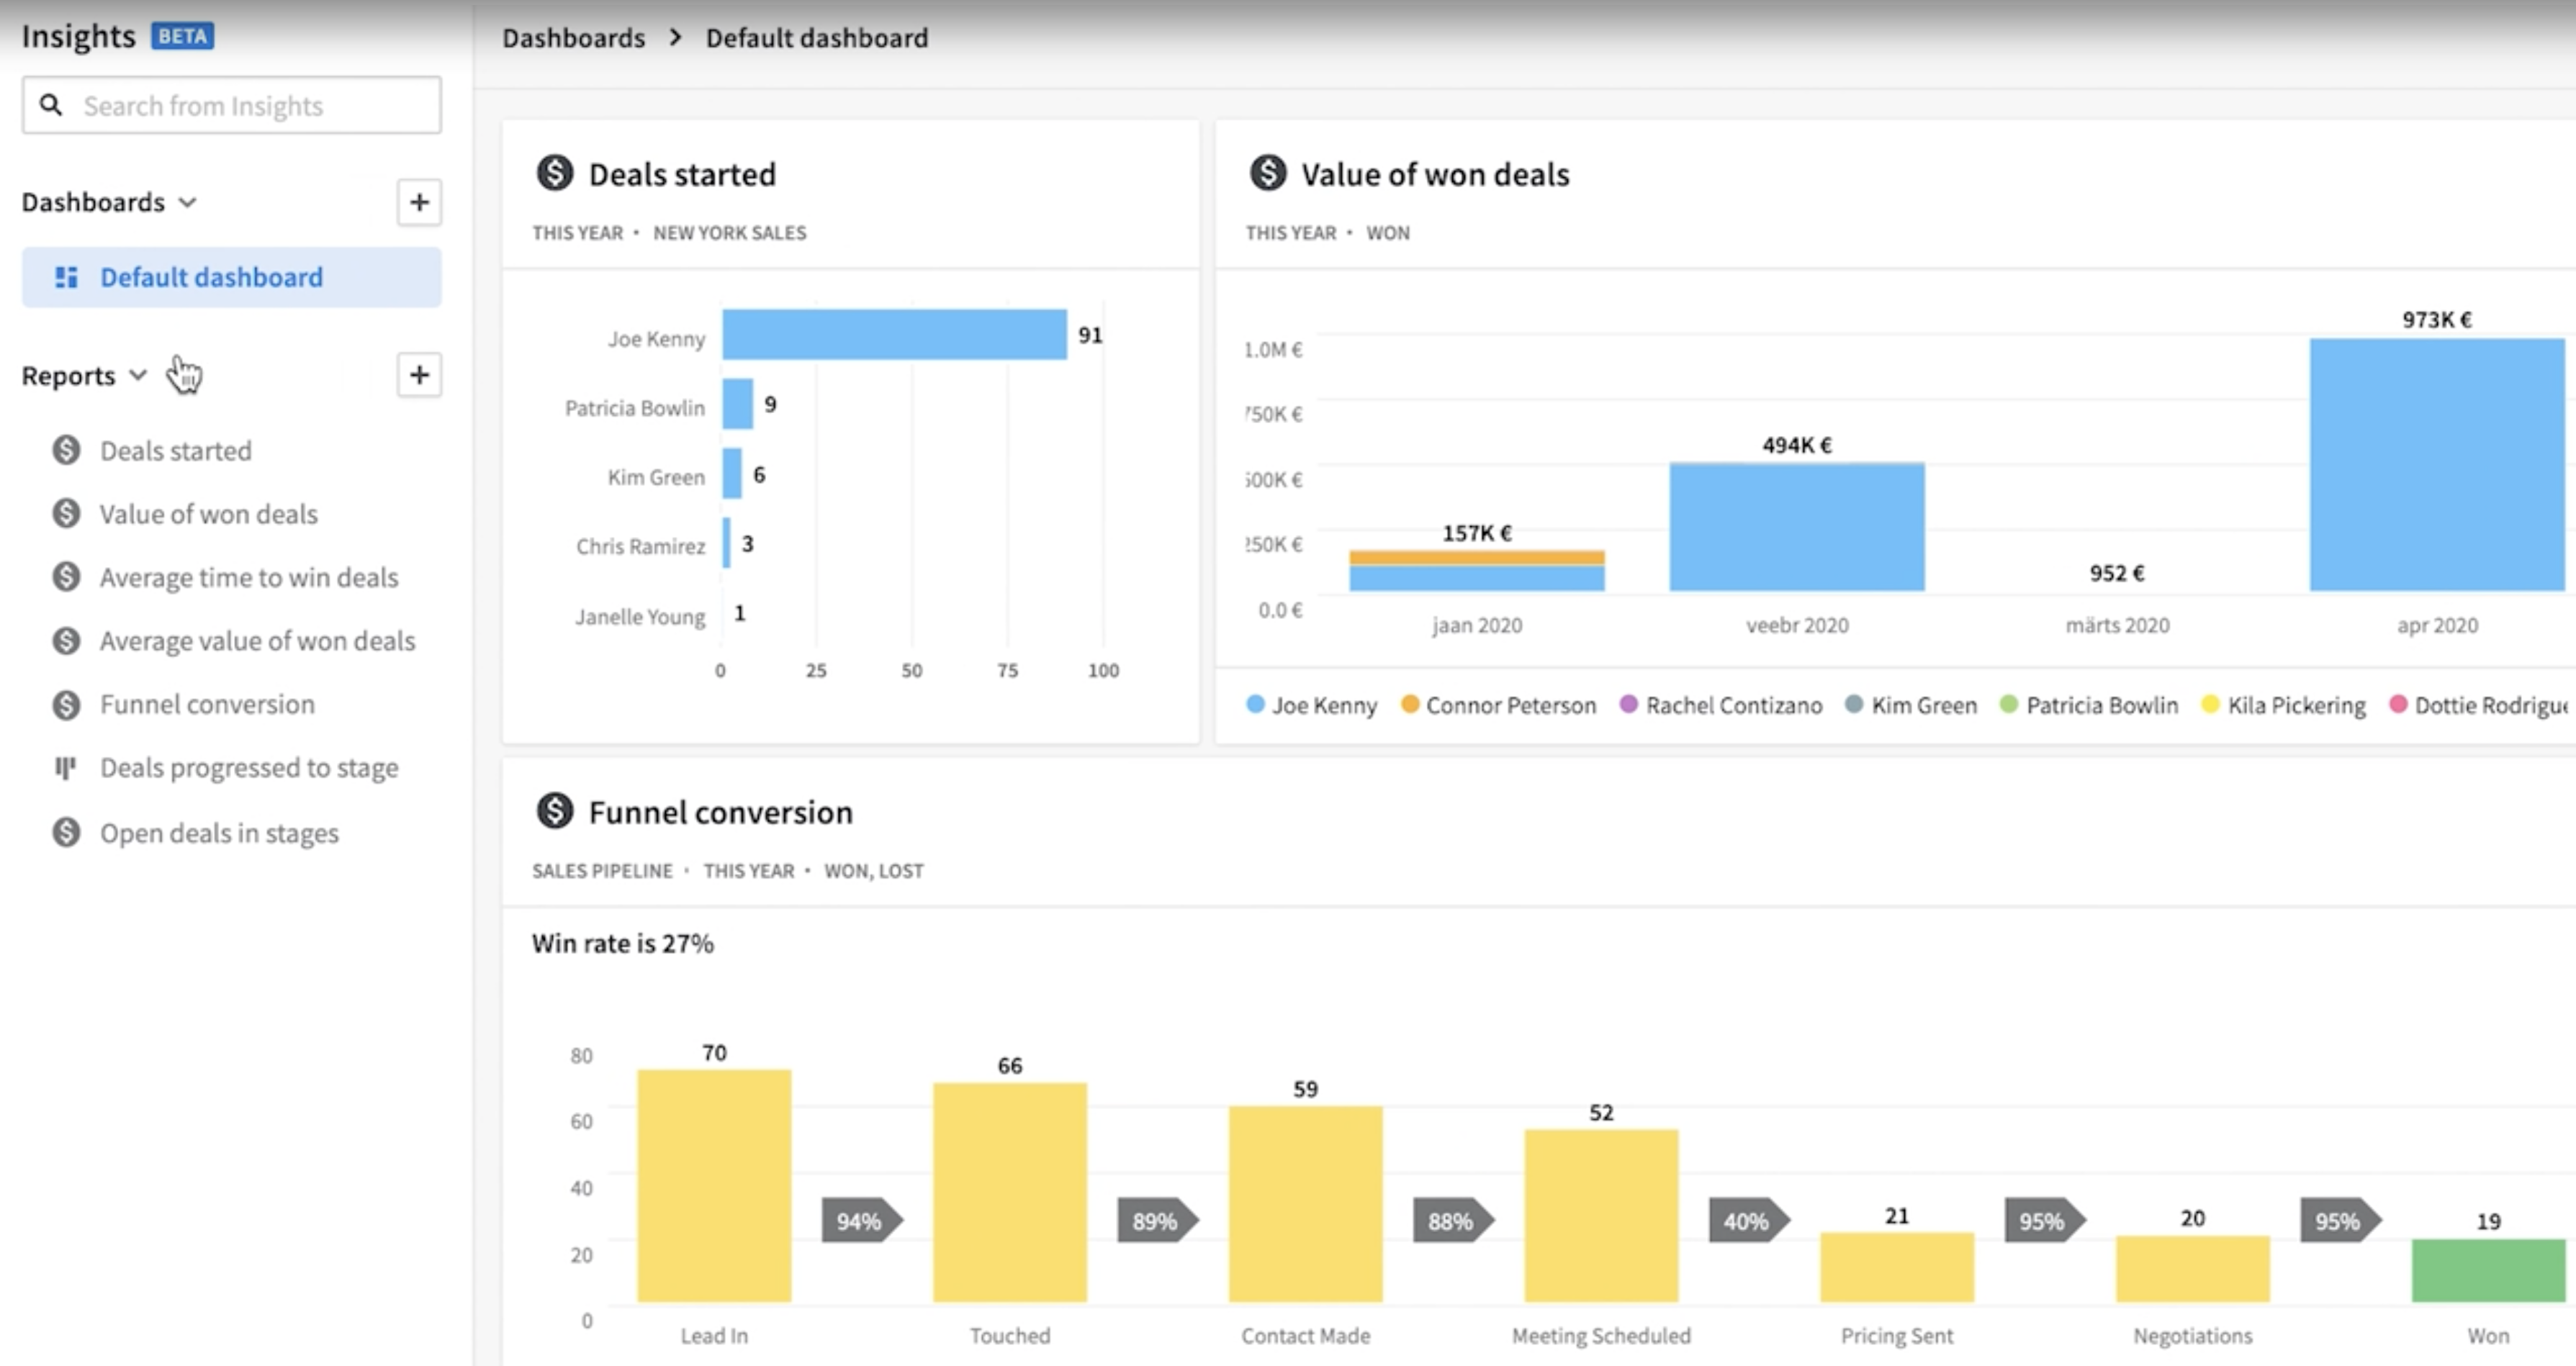Image resolution: width=2576 pixels, height=1366 pixels.
Task: Click the dollar icon on the Value of won deals card
Action: click(x=1268, y=173)
